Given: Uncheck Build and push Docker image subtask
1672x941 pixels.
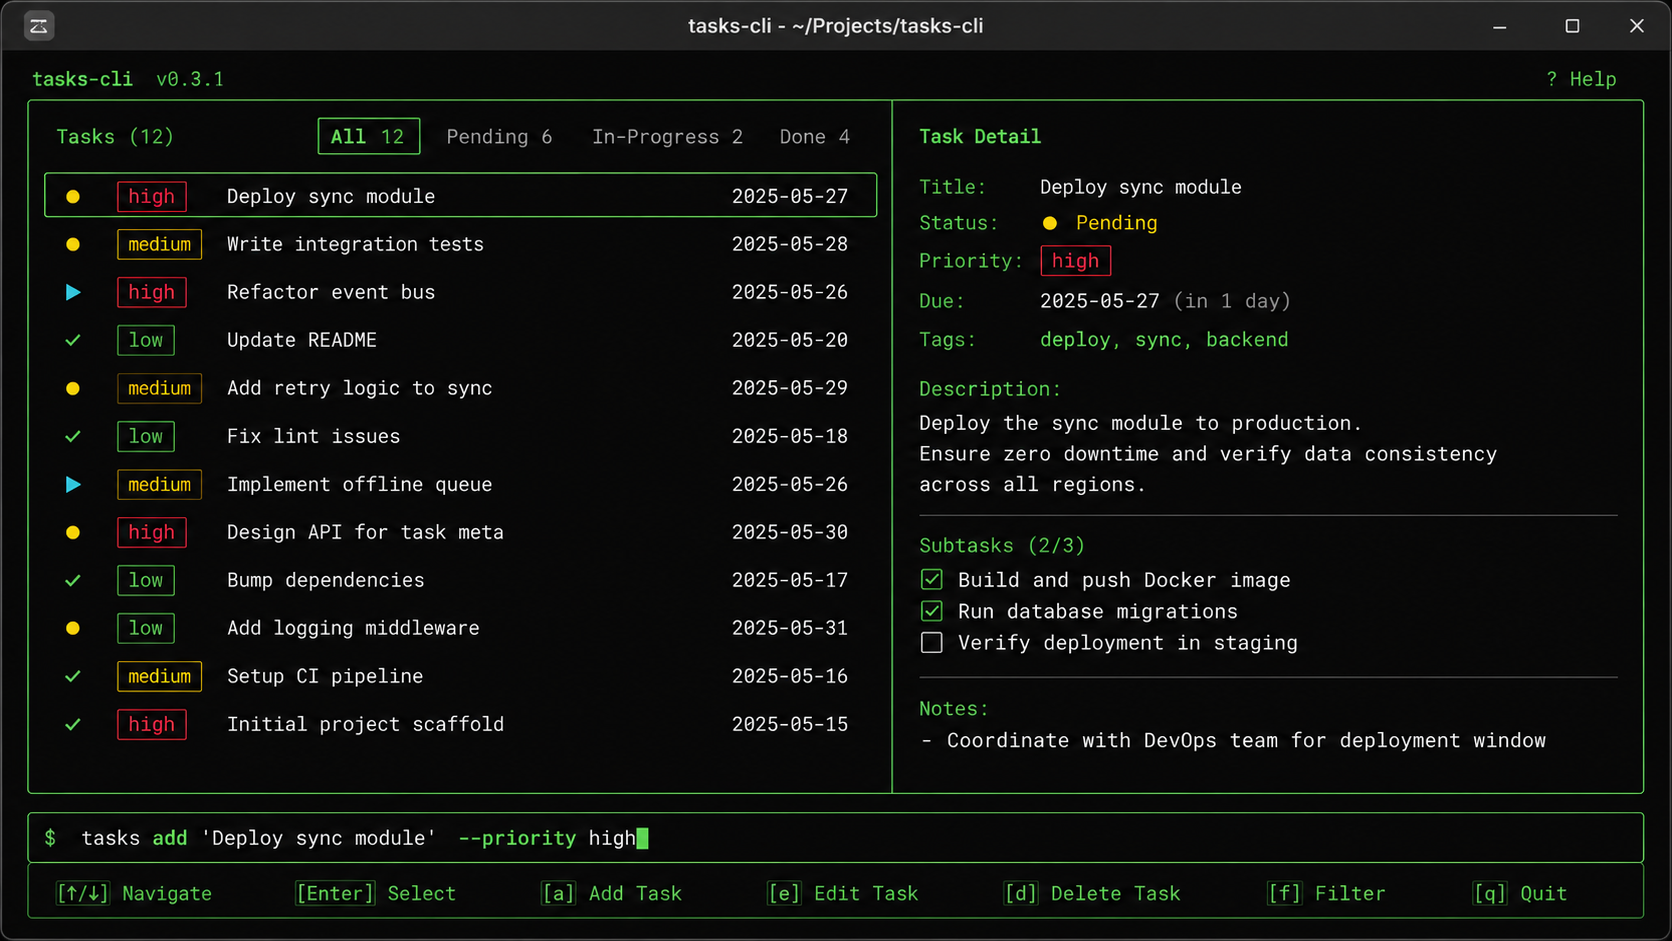Looking at the screenshot, I should tap(932, 580).
